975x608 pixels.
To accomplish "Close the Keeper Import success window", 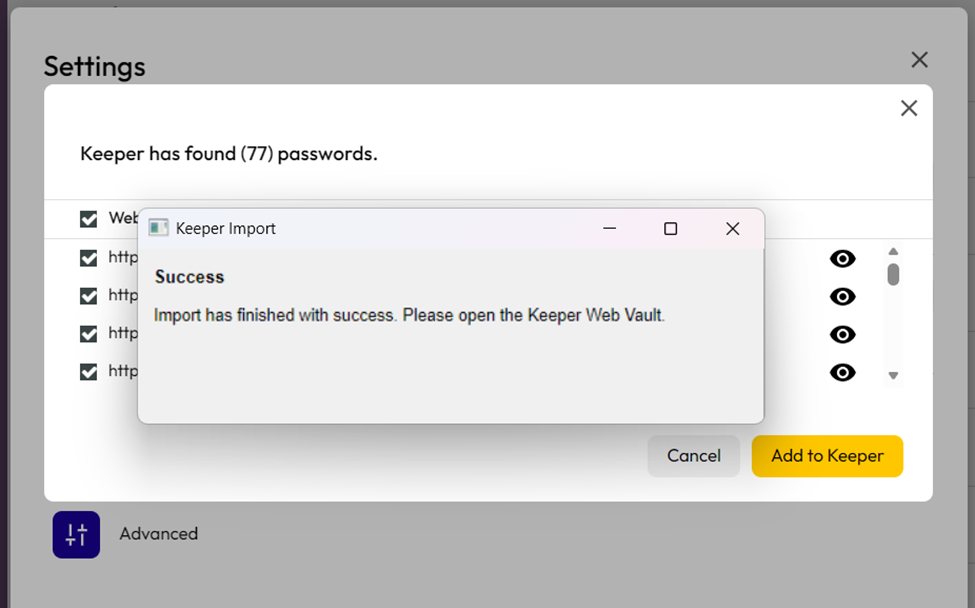I will [732, 229].
